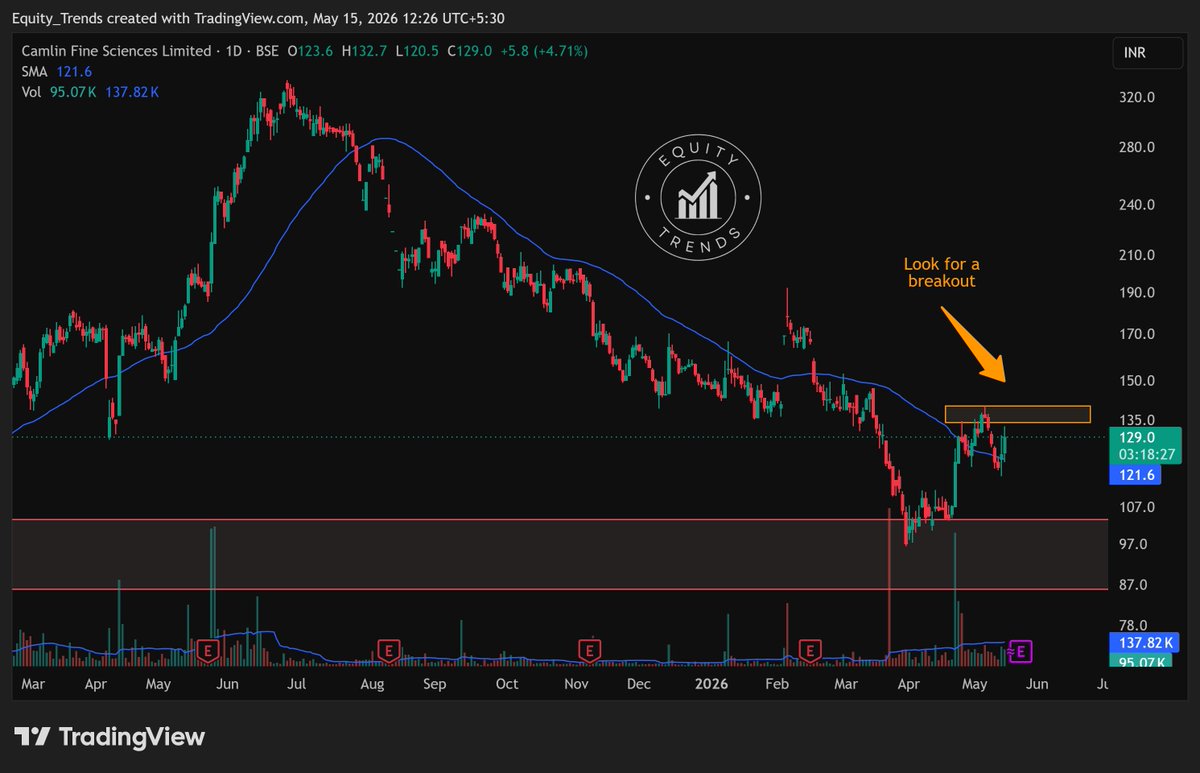Click the 320.0 price axis label
Image resolution: width=1200 pixels, height=773 pixels.
point(1138,98)
